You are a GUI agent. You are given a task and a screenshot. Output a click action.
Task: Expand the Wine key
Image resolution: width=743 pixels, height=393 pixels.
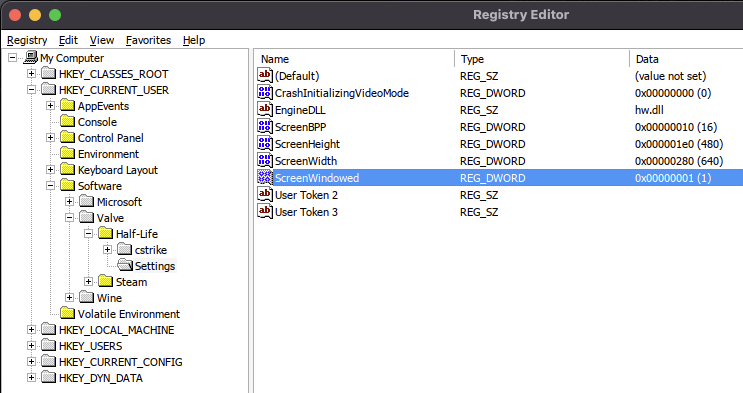pos(69,297)
